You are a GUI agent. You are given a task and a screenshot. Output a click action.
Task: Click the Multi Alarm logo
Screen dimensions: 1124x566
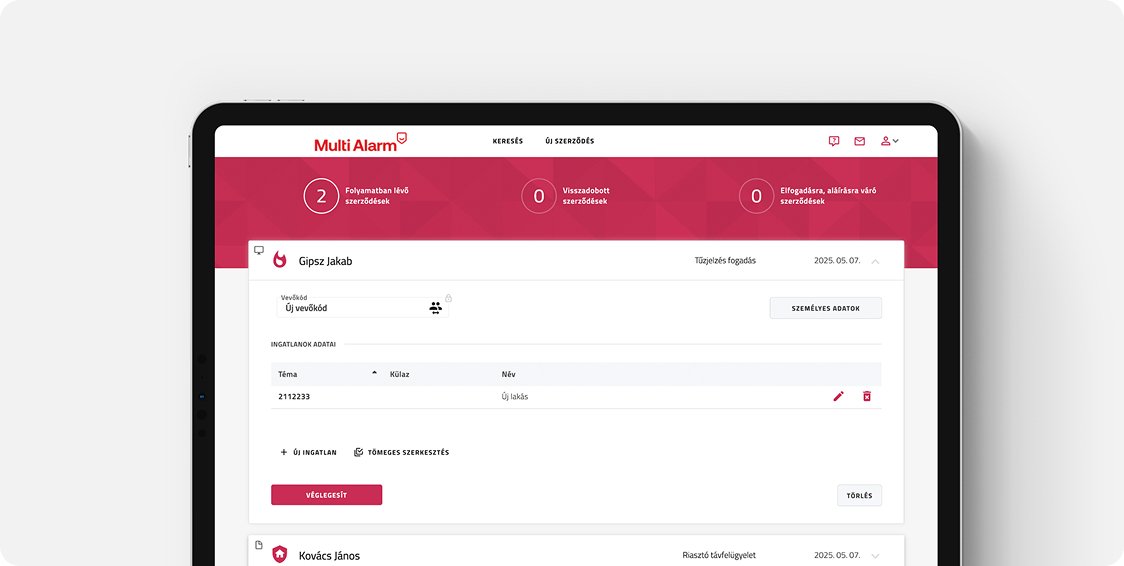coord(360,143)
